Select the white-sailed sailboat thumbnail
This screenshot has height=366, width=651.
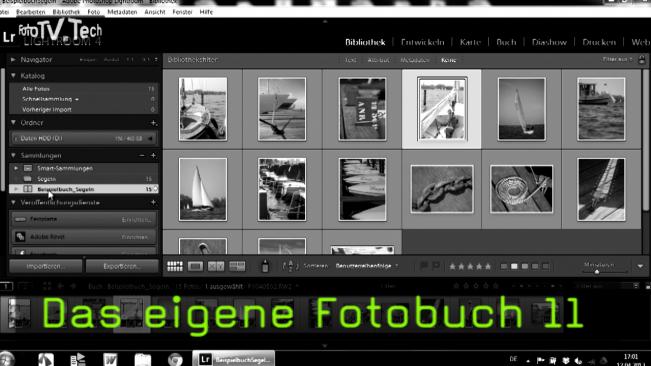coord(203,189)
